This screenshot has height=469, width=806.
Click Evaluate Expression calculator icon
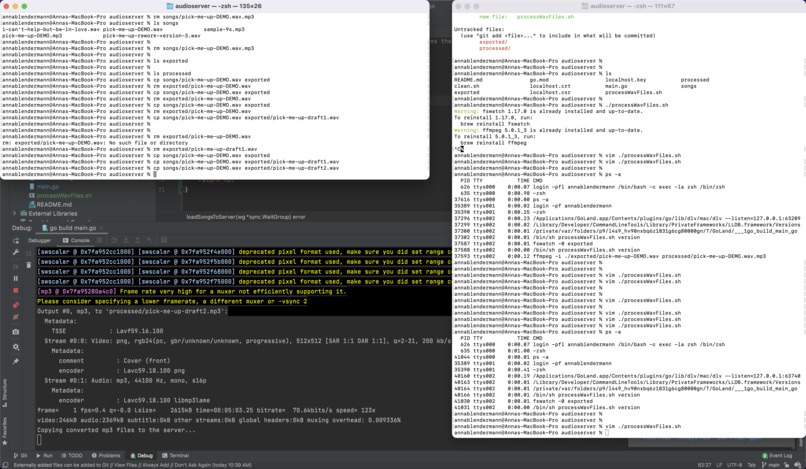[x=164, y=240]
